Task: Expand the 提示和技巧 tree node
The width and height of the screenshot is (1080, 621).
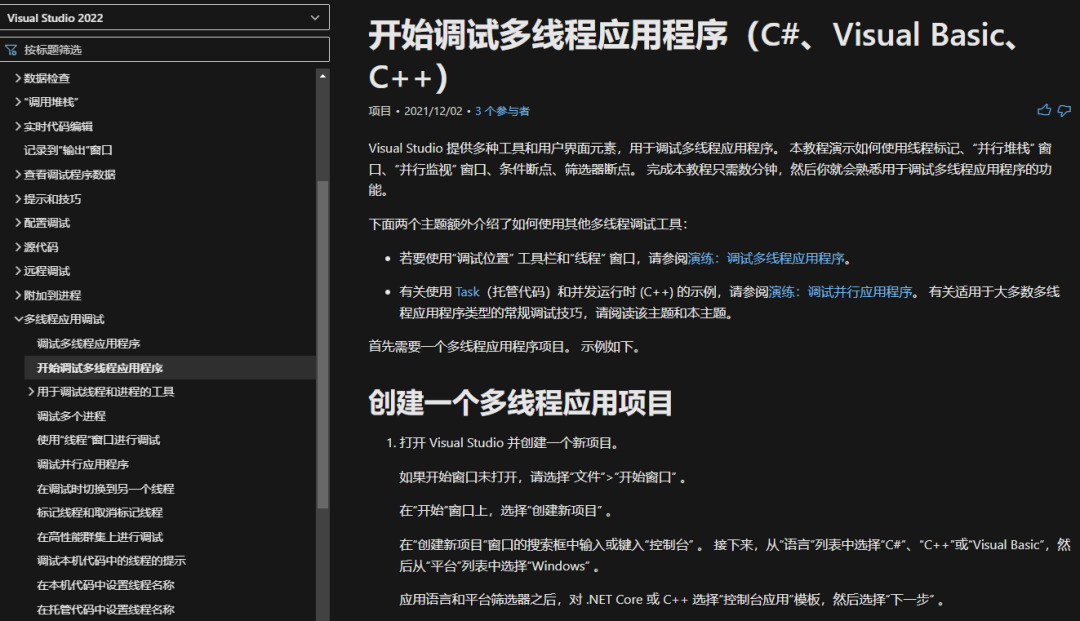Action: [x=18, y=199]
